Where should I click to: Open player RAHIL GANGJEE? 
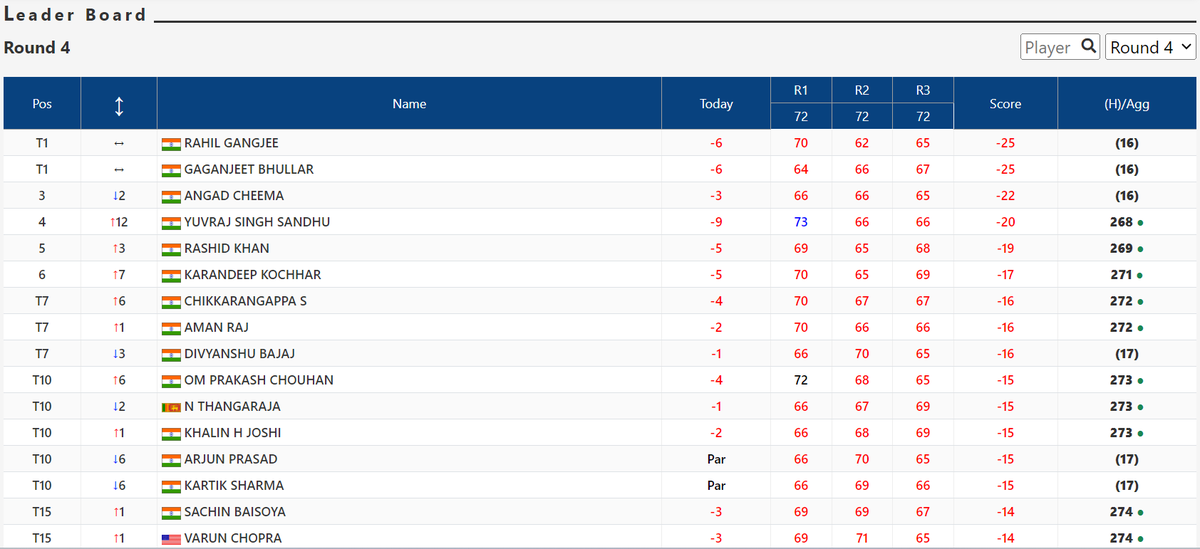click(x=231, y=143)
